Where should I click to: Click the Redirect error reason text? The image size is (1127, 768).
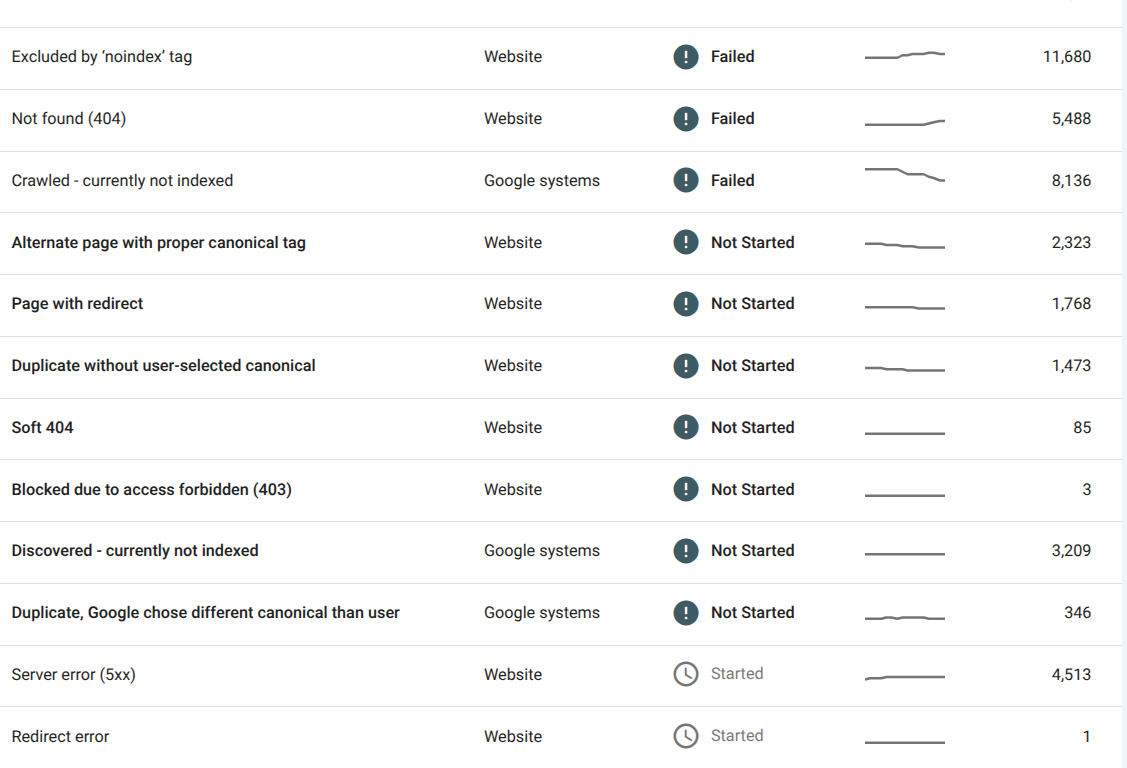[60, 737]
